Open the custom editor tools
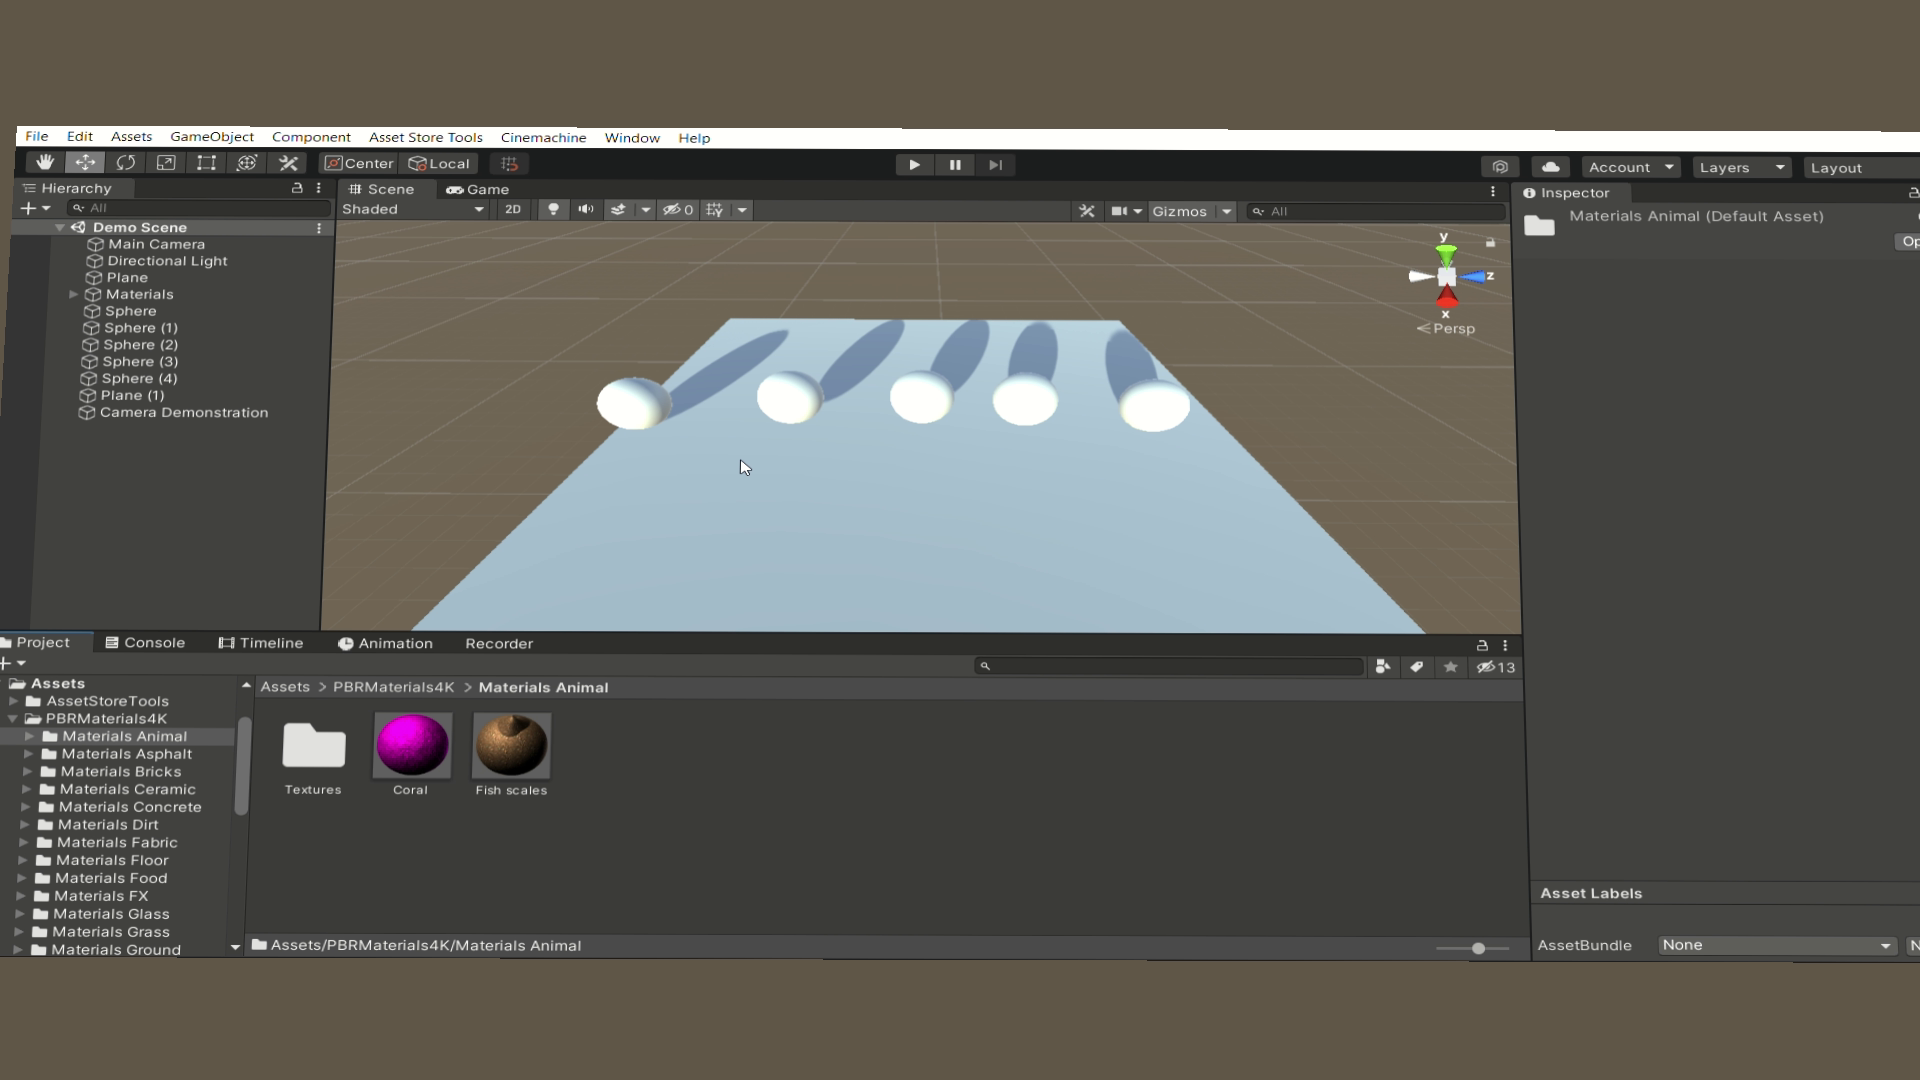Image resolution: width=1920 pixels, height=1080 pixels. click(x=288, y=163)
